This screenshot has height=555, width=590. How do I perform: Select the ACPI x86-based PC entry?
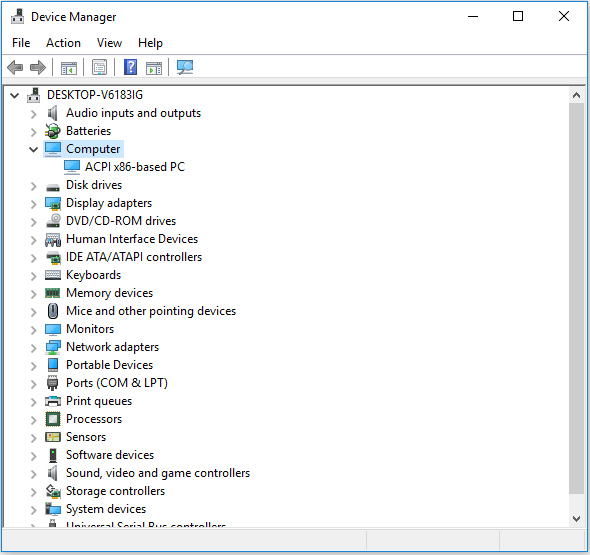click(x=135, y=167)
